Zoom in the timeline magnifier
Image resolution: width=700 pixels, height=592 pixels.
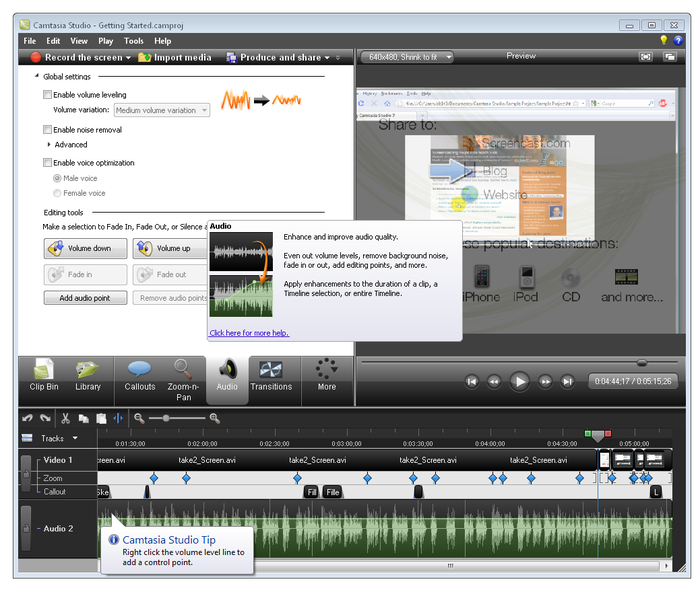pos(215,418)
